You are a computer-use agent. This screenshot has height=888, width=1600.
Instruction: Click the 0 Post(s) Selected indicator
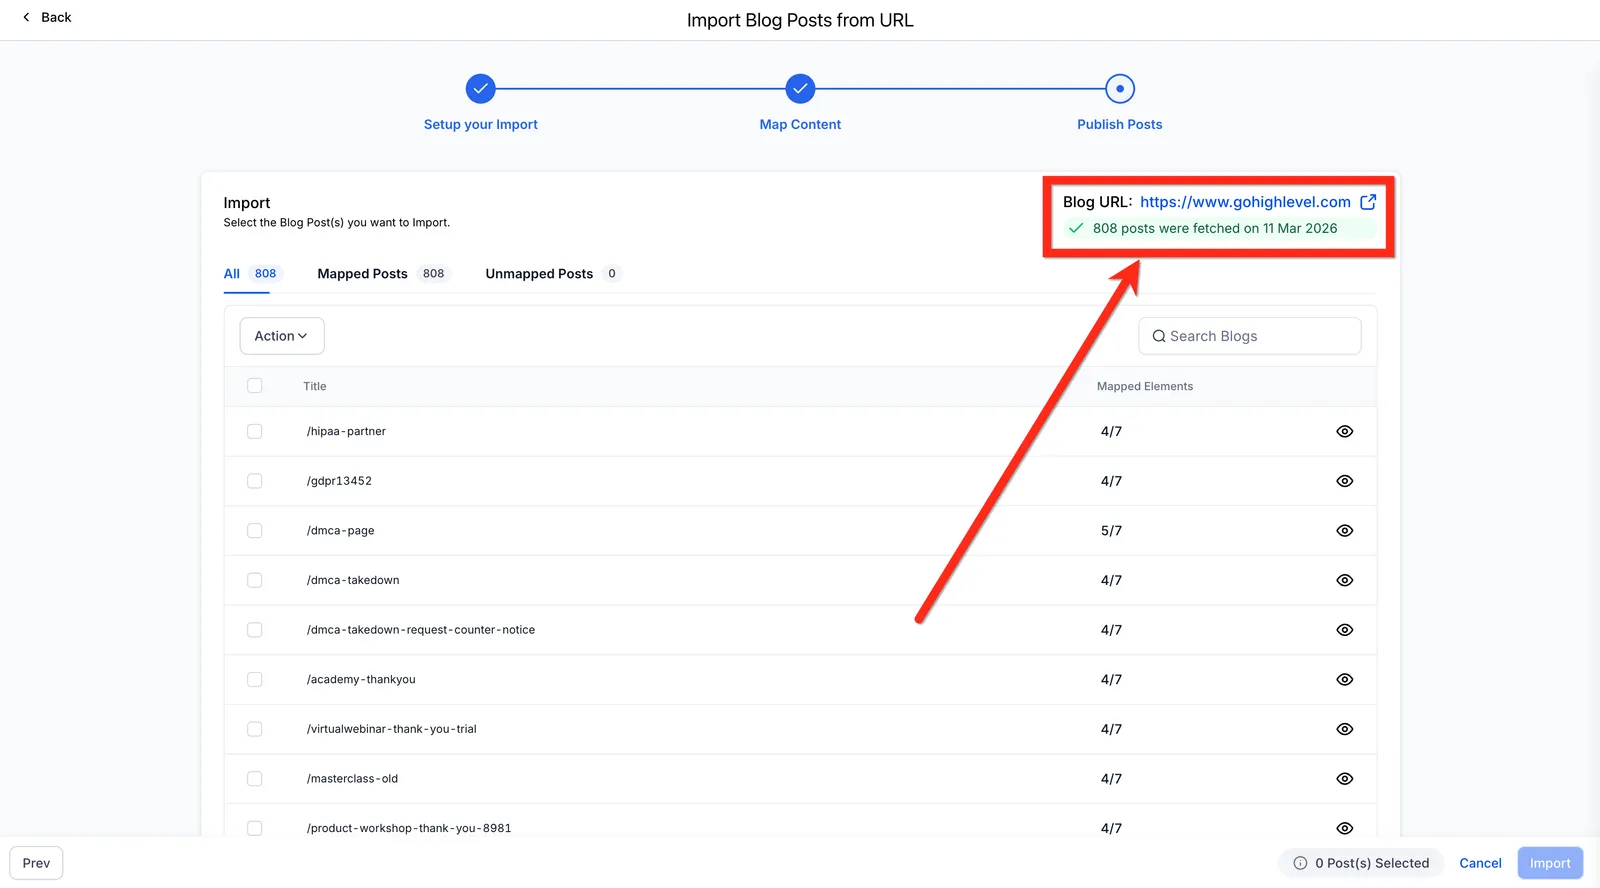pyautogui.click(x=1362, y=863)
